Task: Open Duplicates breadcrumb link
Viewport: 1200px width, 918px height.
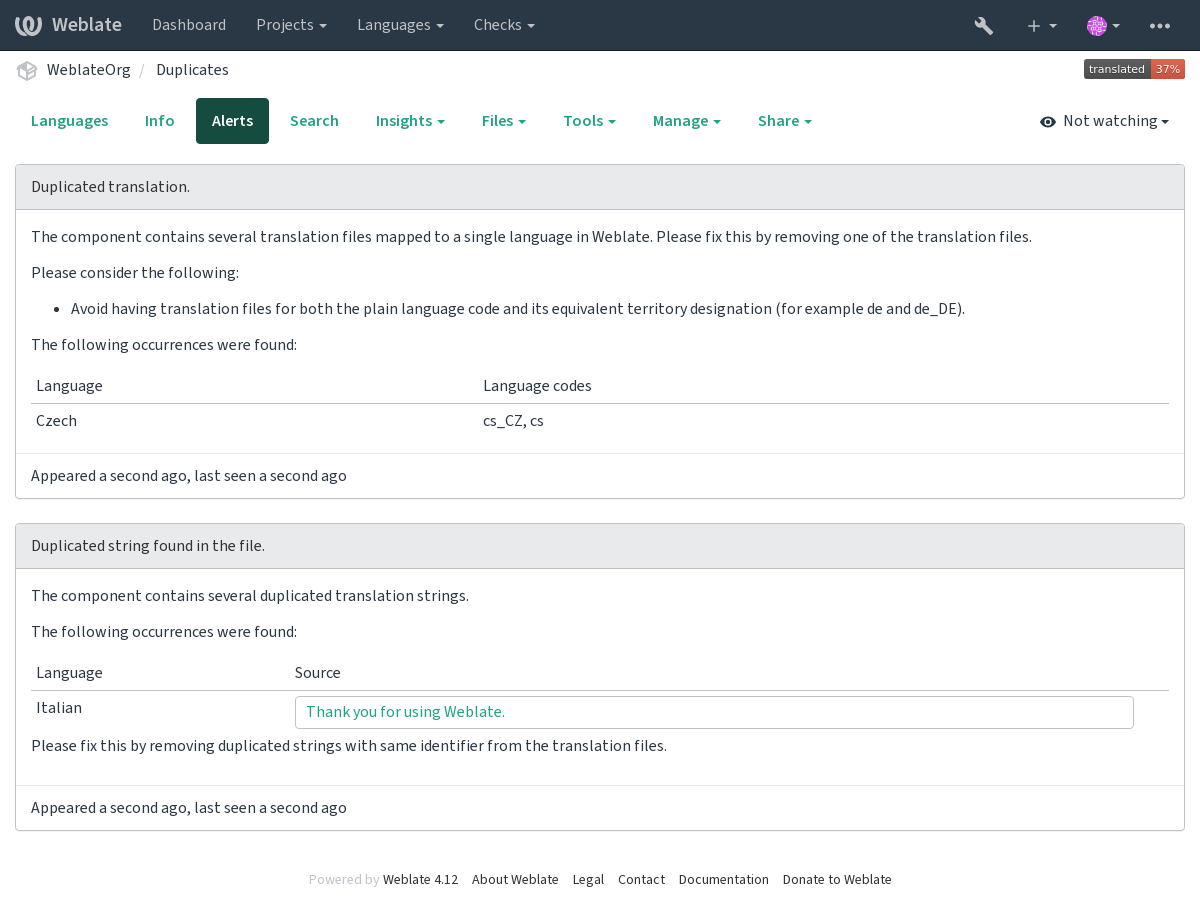Action: pos(192,70)
